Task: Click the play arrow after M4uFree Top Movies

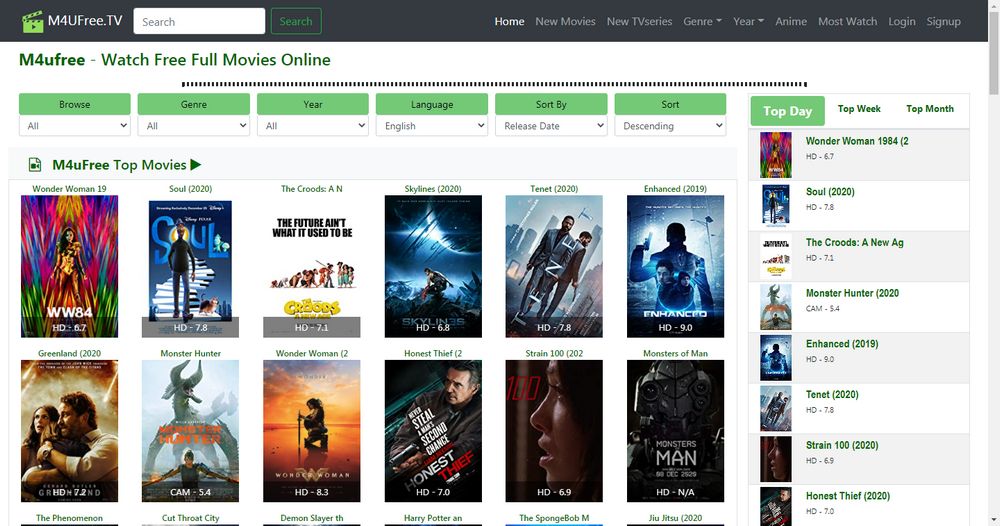Action: click(x=196, y=164)
